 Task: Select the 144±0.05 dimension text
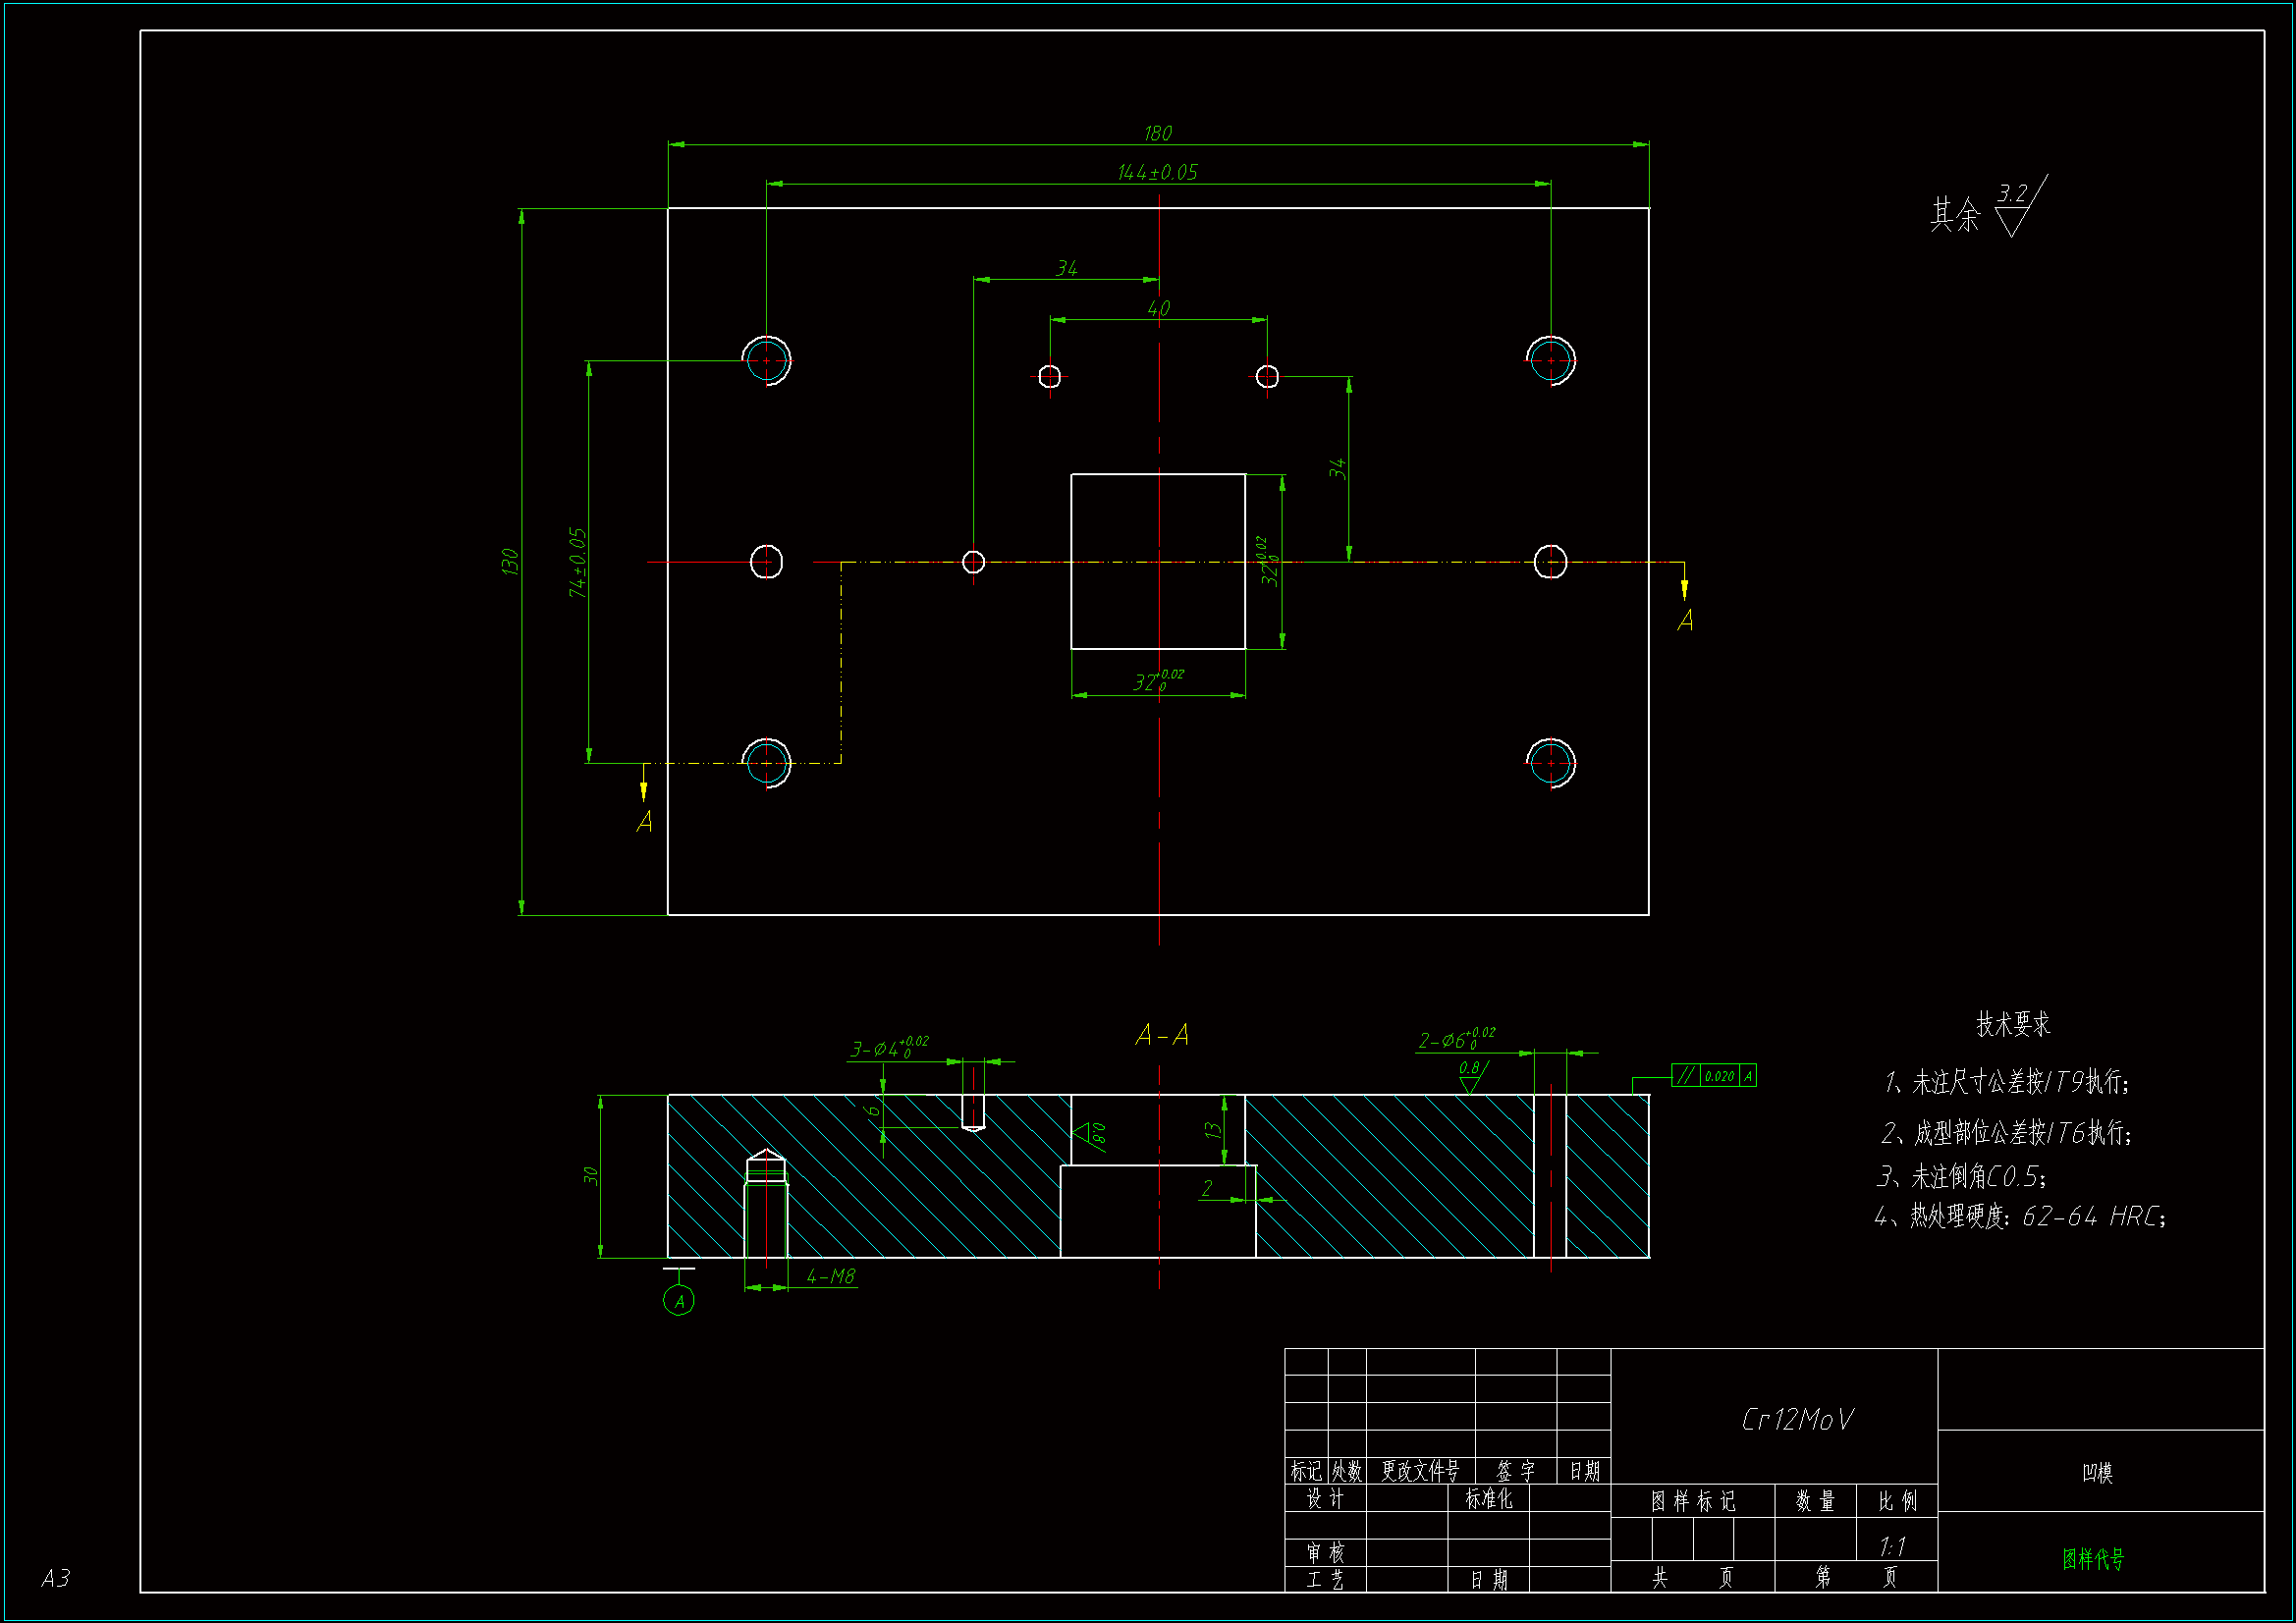pos(1157,172)
